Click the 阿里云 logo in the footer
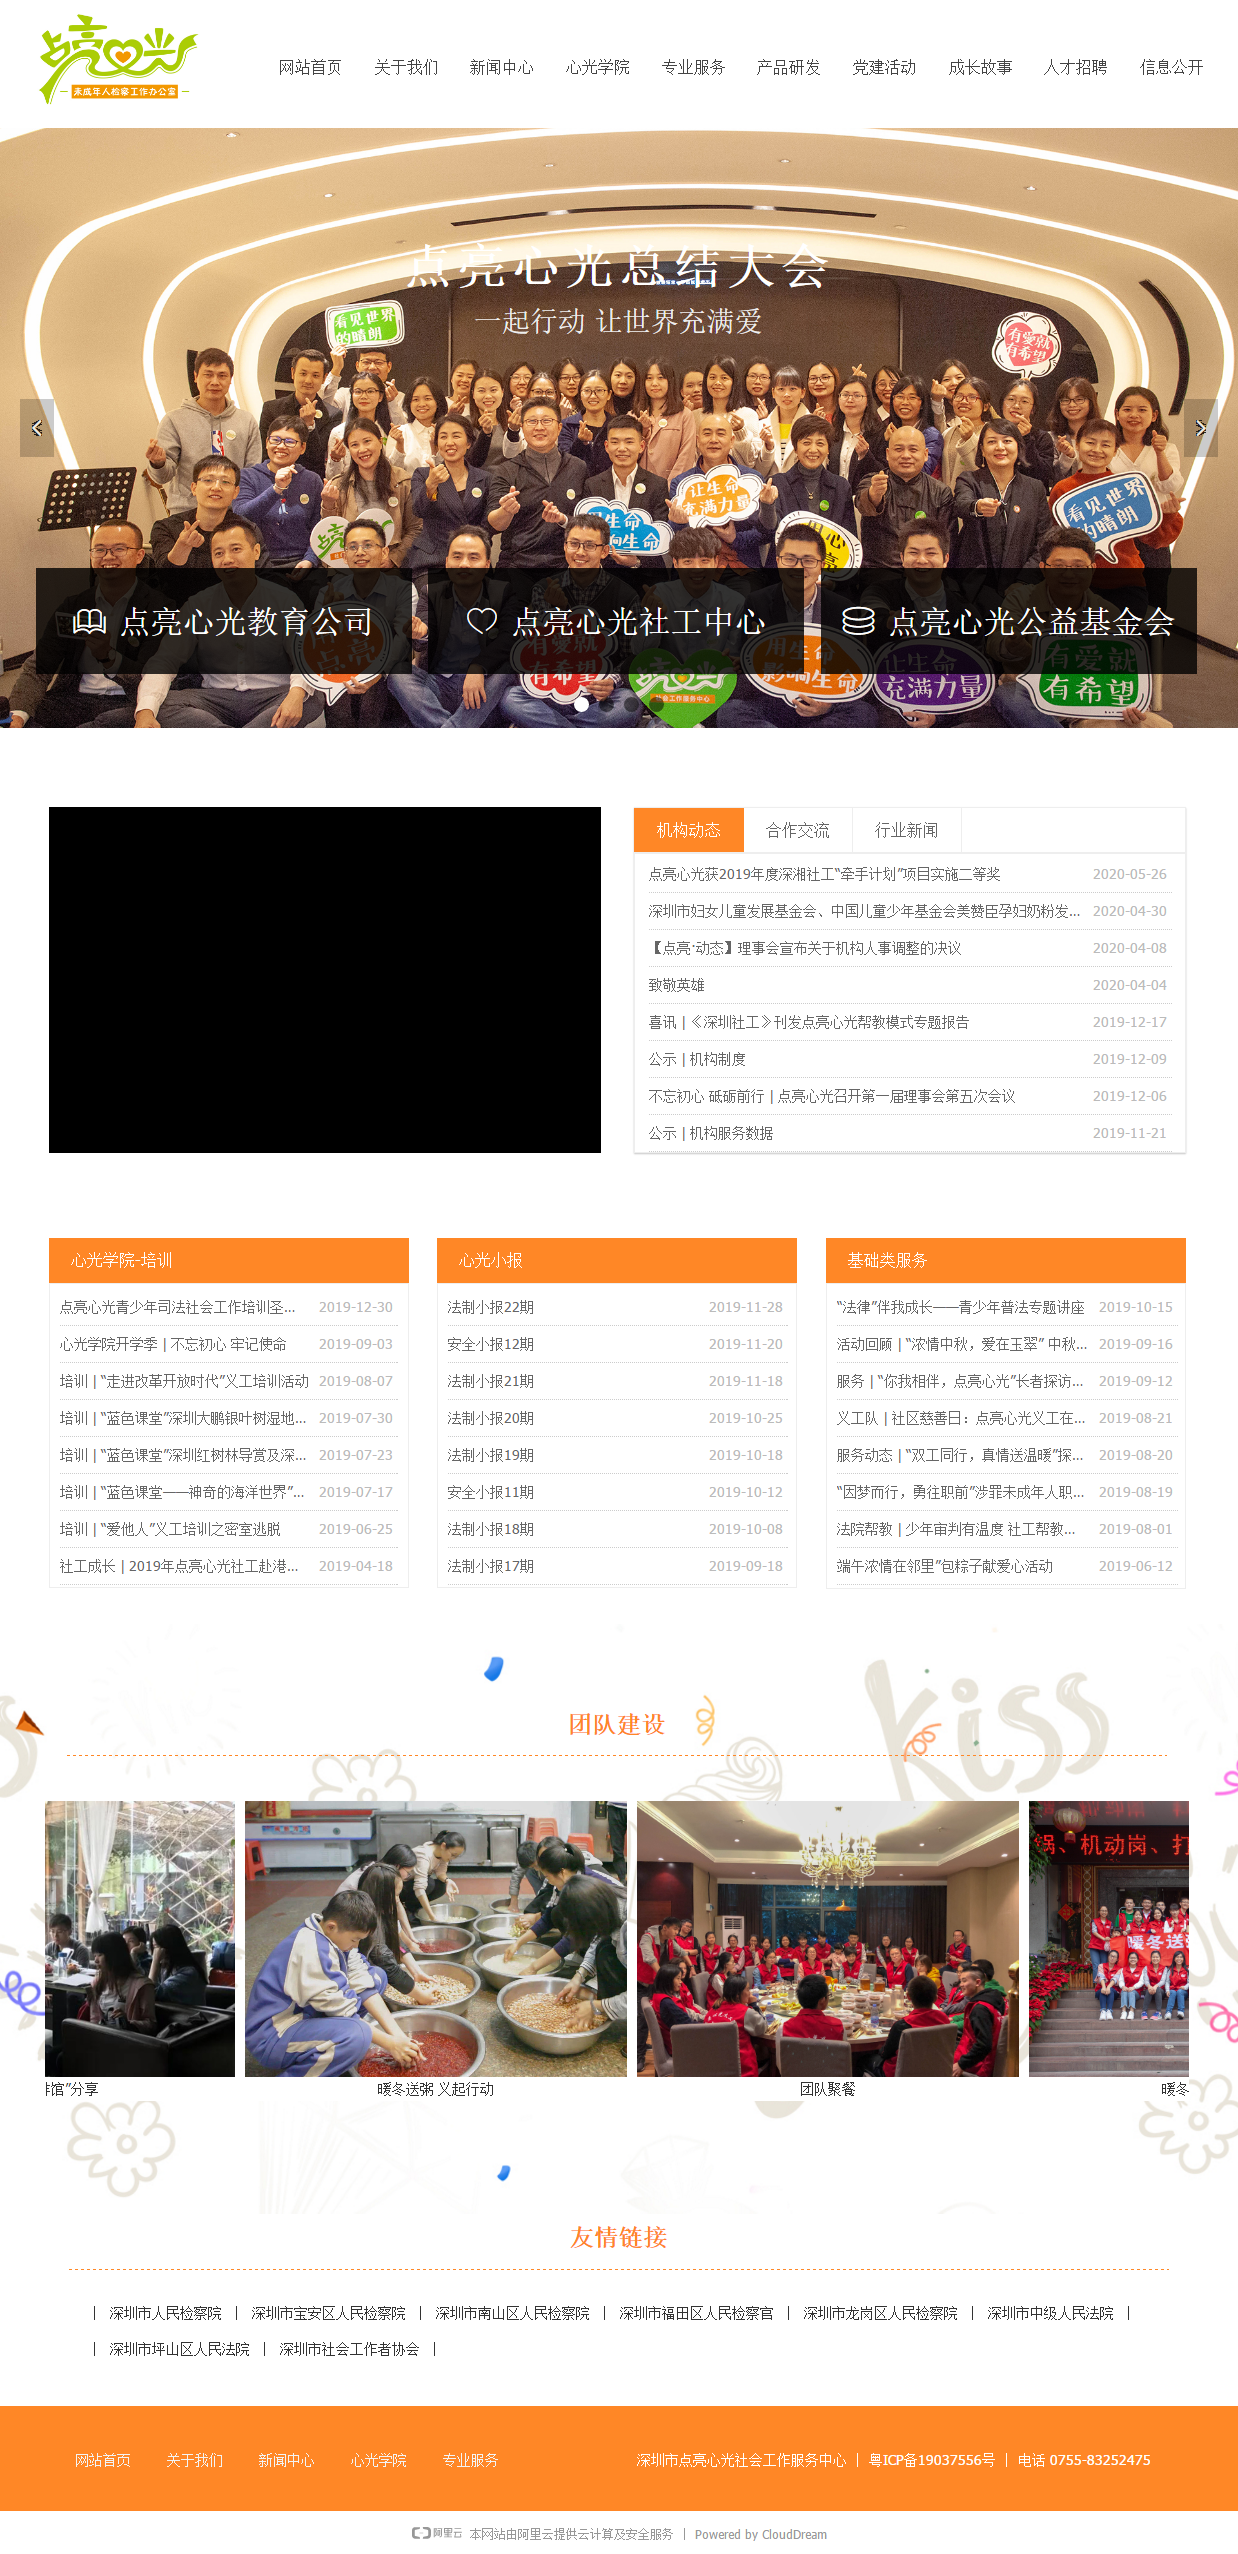This screenshot has height=2554, width=1238. click(437, 2533)
